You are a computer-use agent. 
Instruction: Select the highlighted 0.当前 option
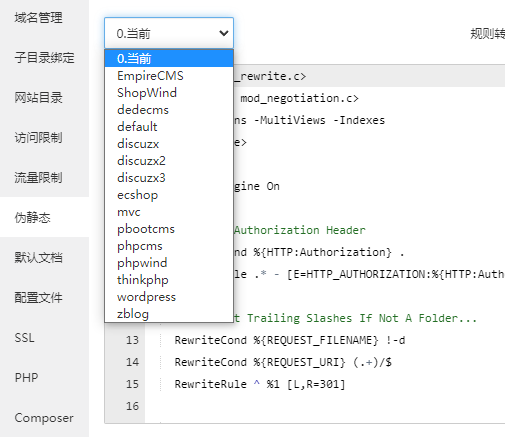(169, 58)
